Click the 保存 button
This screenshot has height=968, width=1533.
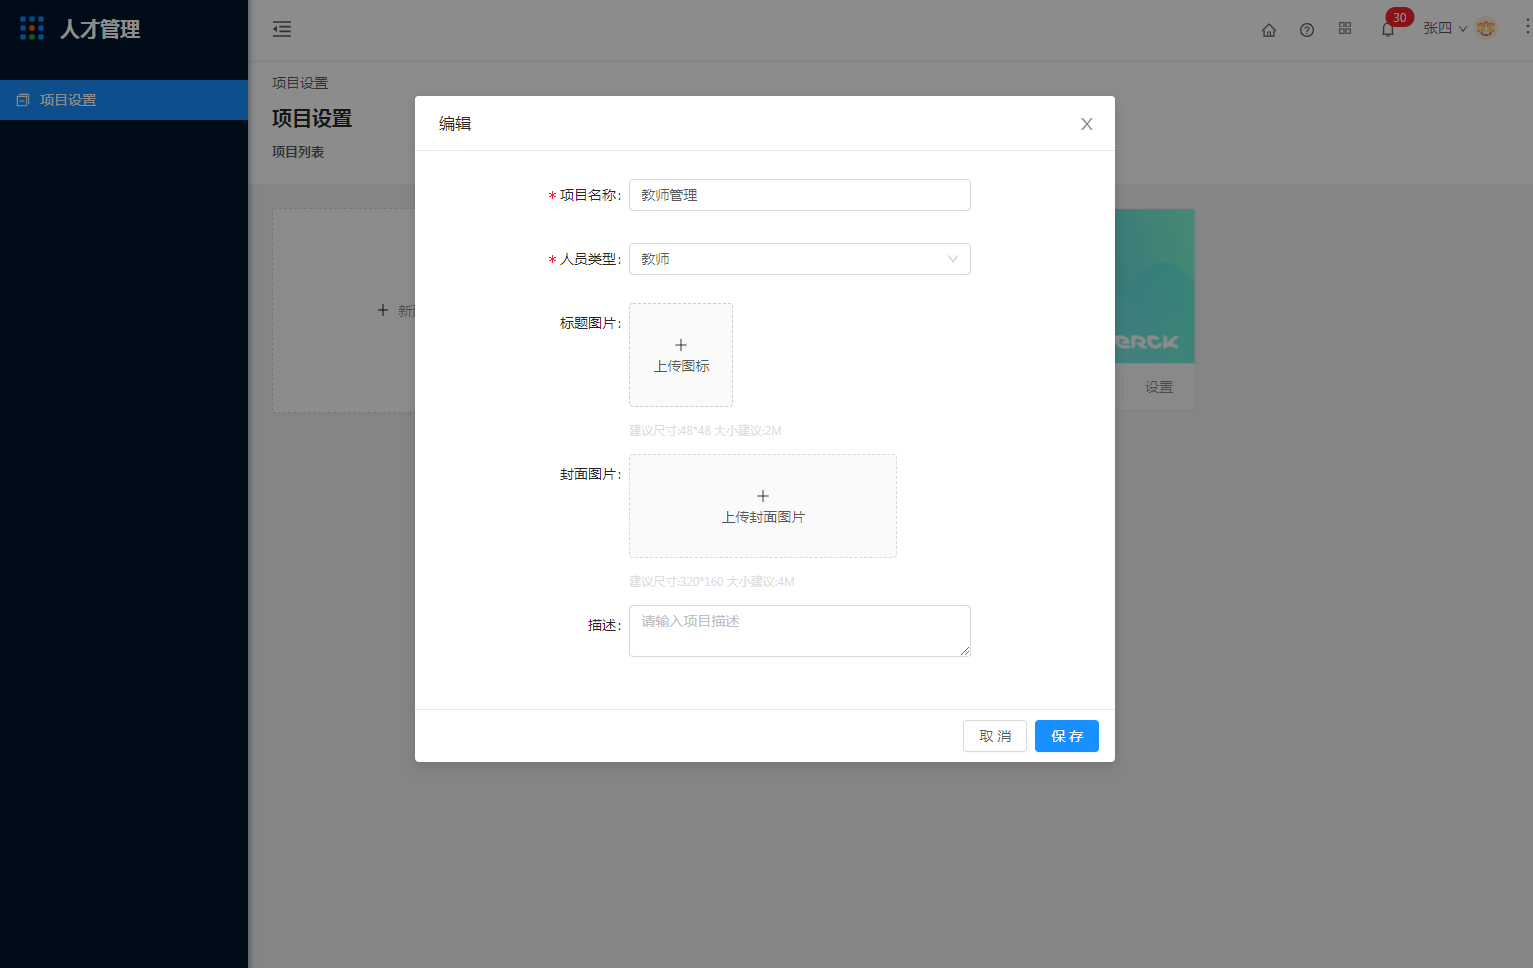coord(1067,736)
